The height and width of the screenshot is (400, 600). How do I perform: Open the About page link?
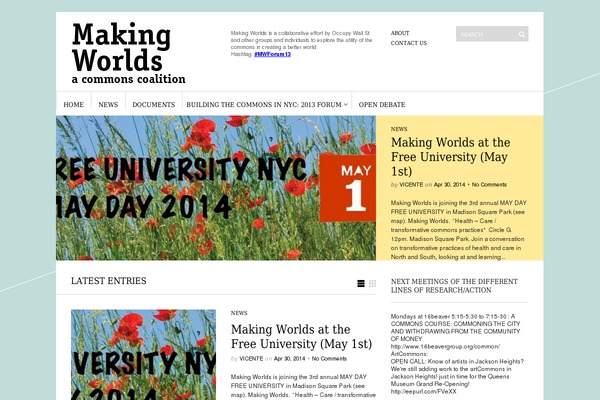click(x=400, y=33)
